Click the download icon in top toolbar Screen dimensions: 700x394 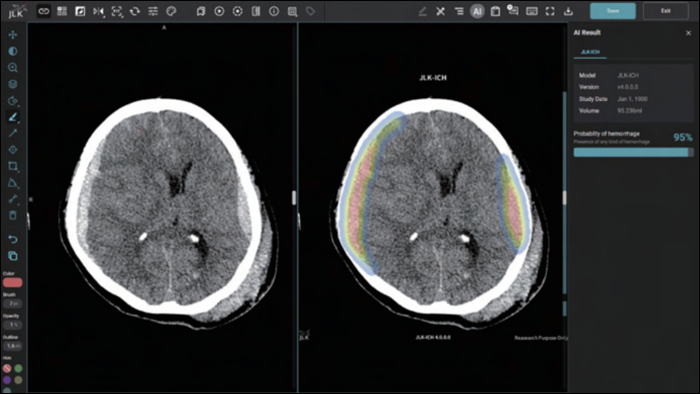(x=568, y=11)
